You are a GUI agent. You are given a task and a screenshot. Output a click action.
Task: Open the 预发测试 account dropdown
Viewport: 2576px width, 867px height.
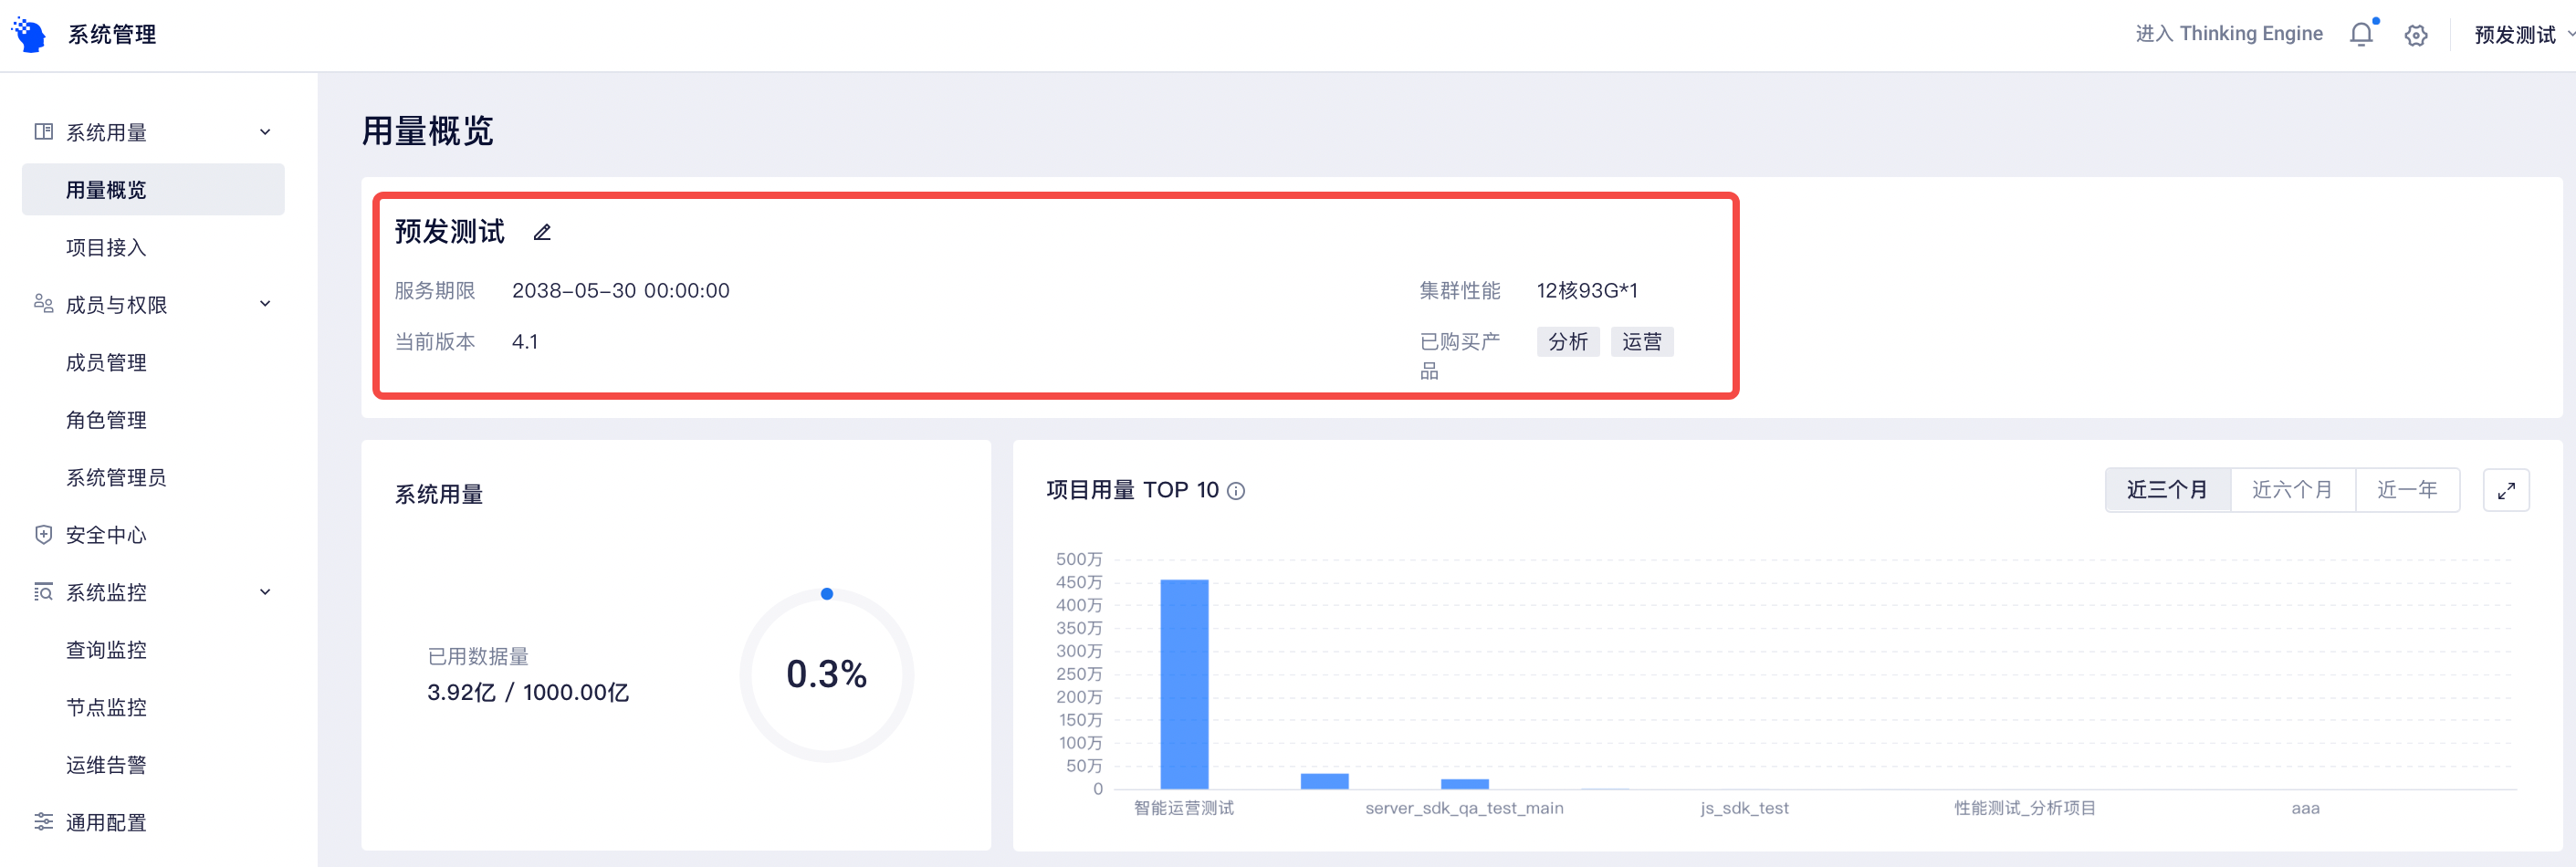(2523, 35)
